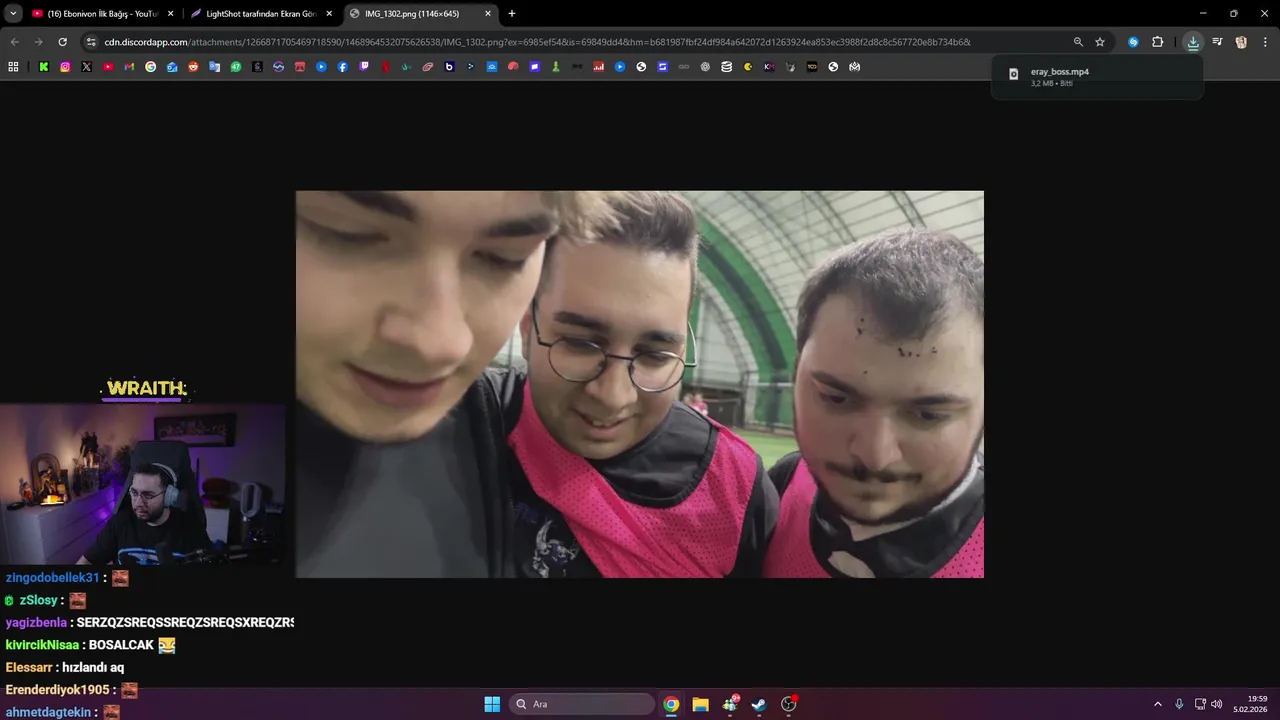The width and height of the screenshot is (1280, 720).
Task: Open the Extensions puzzle menu
Action: click(1157, 42)
